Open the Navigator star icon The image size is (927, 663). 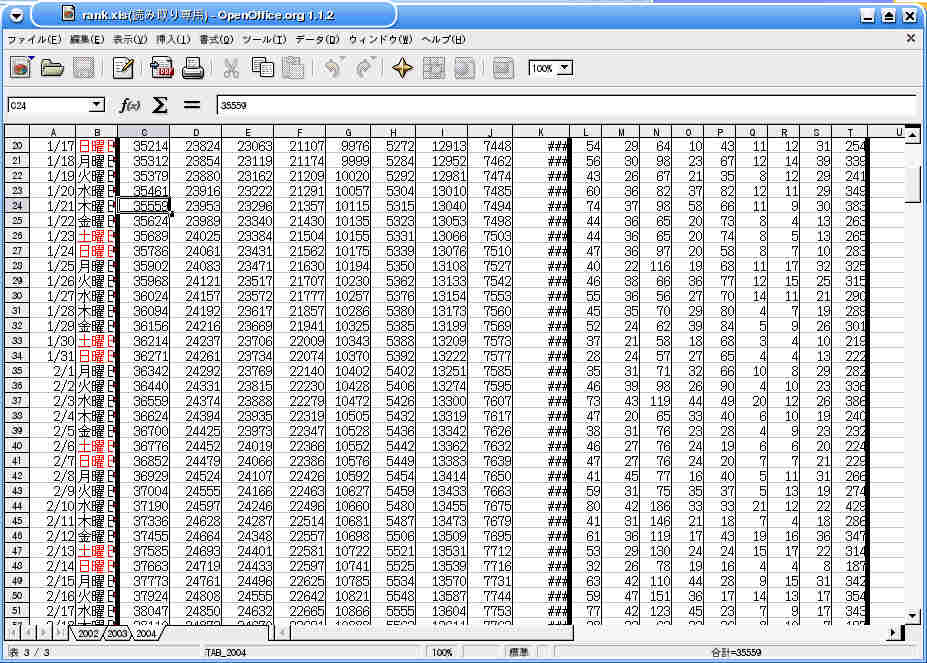click(x=403, y=68)
